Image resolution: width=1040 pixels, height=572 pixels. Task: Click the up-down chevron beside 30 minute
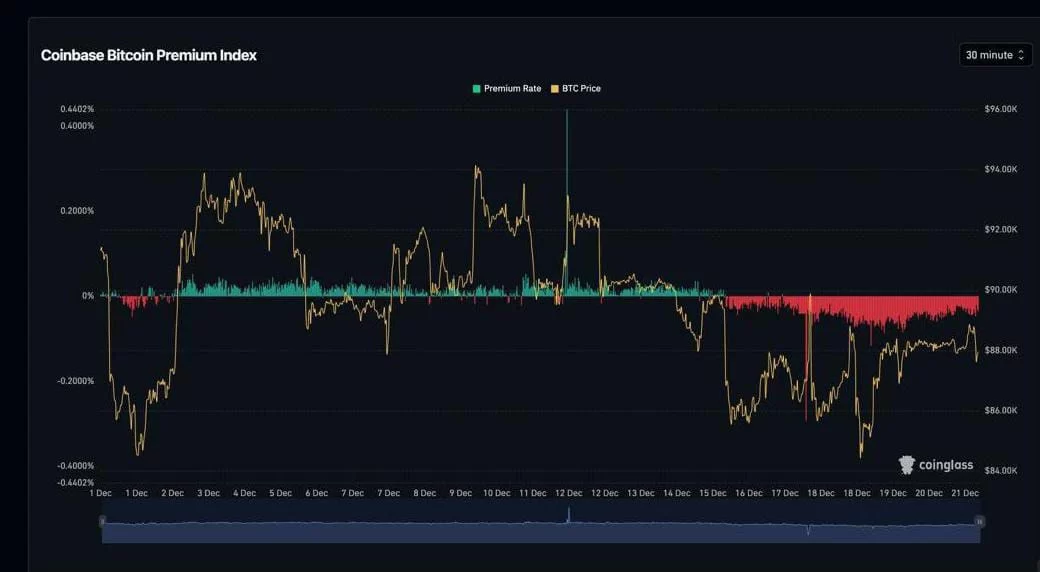[1021, 55]
